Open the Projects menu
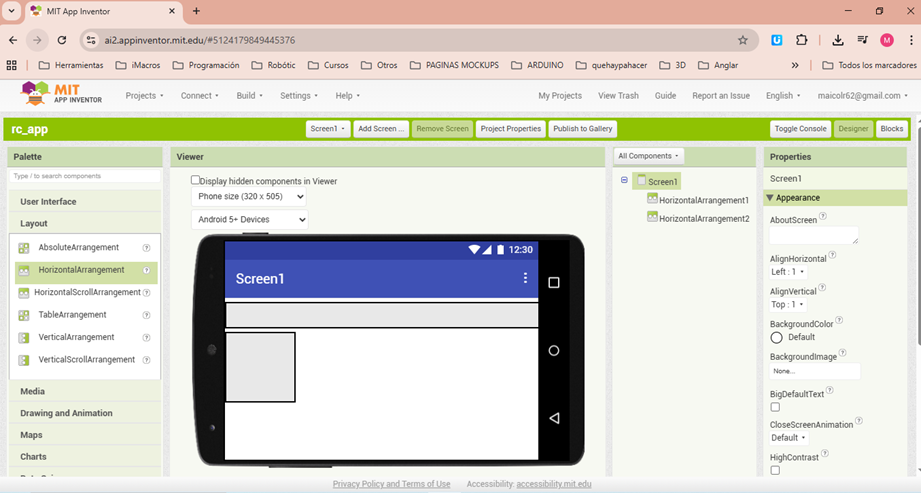 click(x=144, y=96)
